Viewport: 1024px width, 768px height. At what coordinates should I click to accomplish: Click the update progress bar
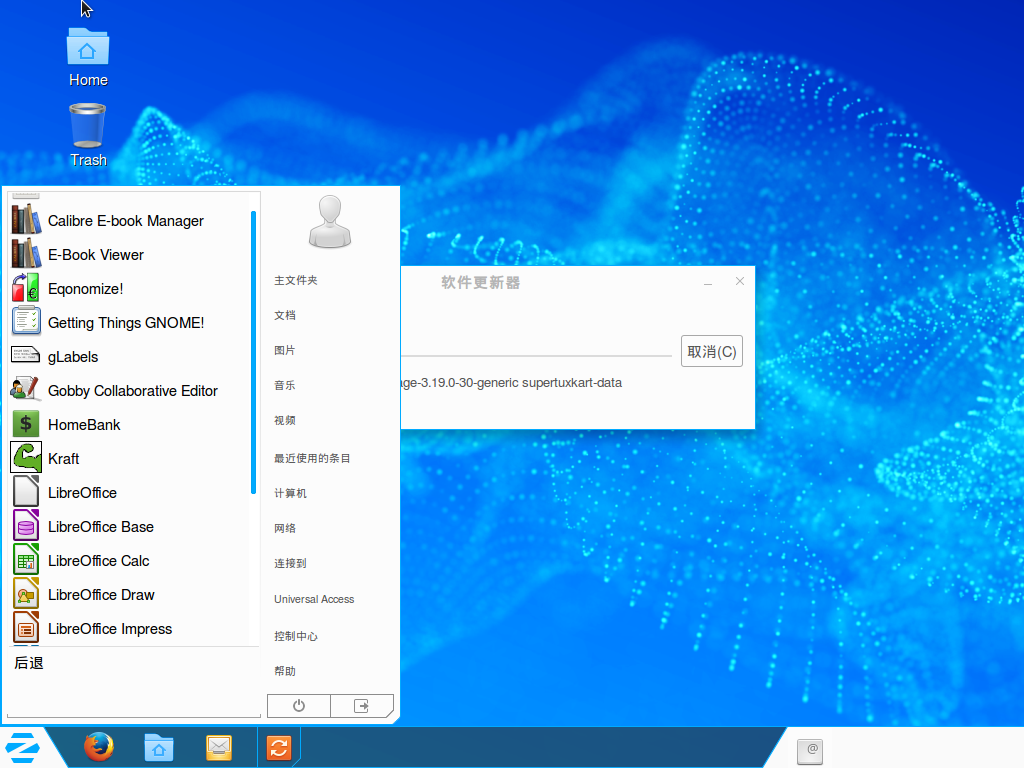click(x=536, y=355)
